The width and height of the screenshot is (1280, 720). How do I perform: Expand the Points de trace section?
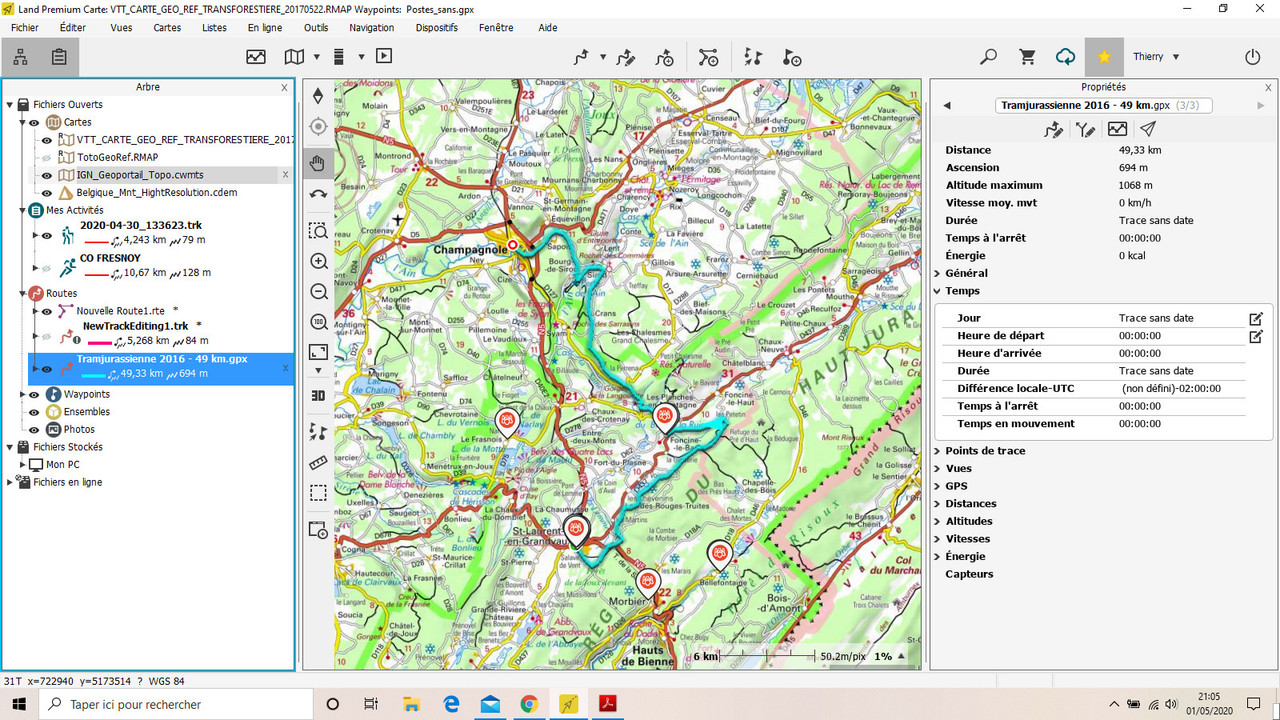pos(937,451)
